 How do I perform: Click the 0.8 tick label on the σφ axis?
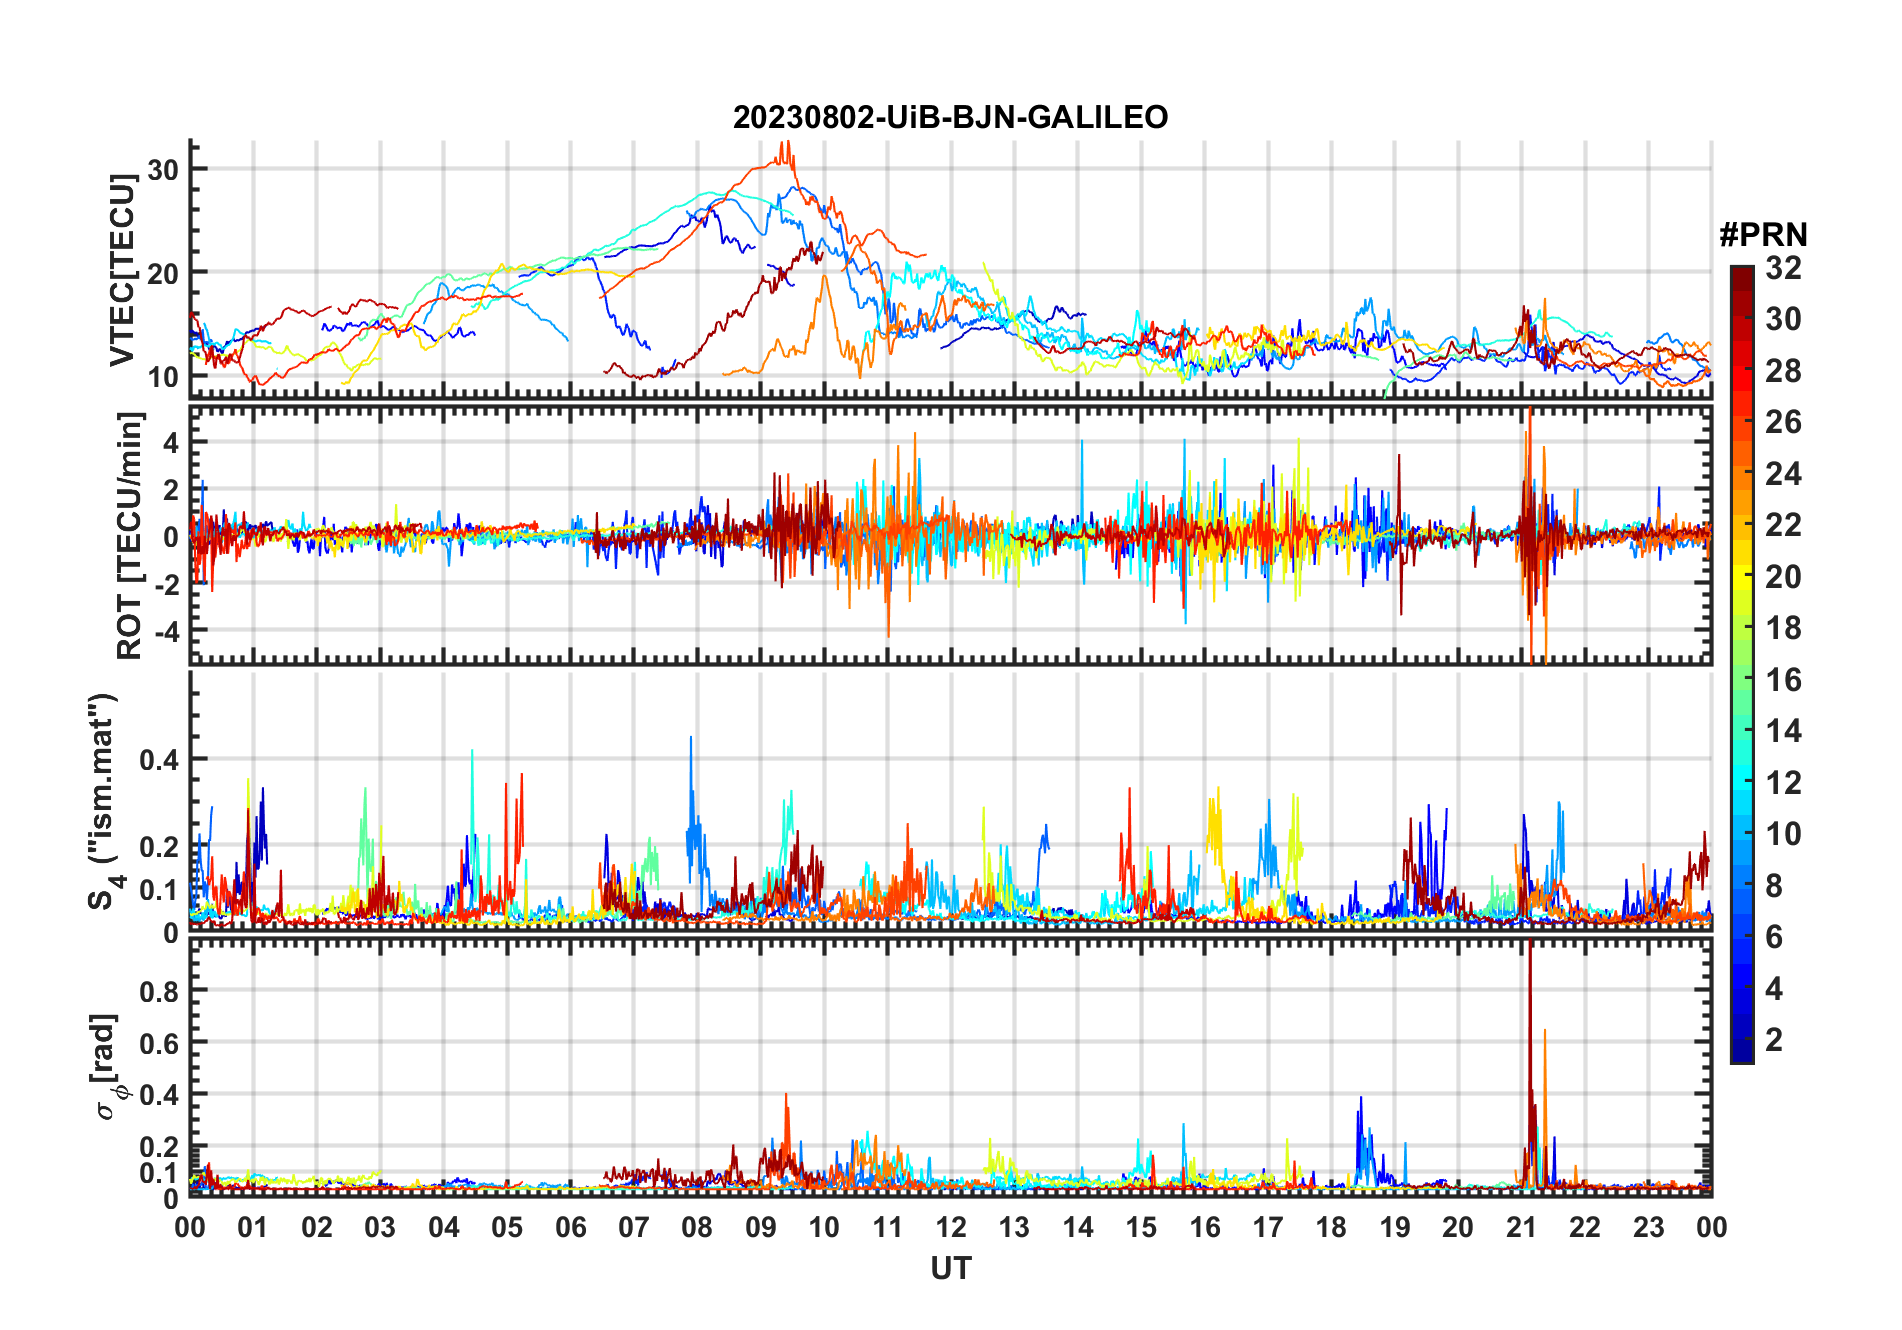[160, 991]
